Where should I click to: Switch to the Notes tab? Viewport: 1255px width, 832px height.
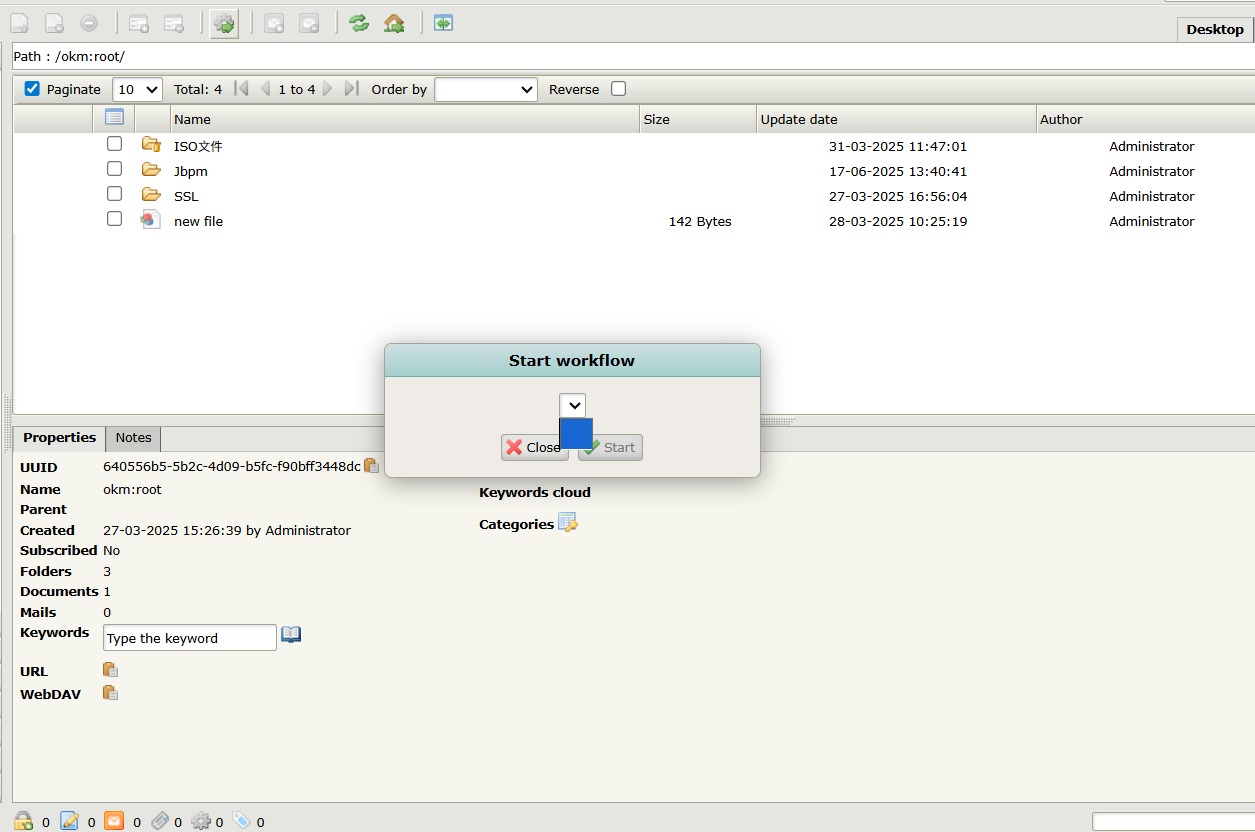(133, 438)
